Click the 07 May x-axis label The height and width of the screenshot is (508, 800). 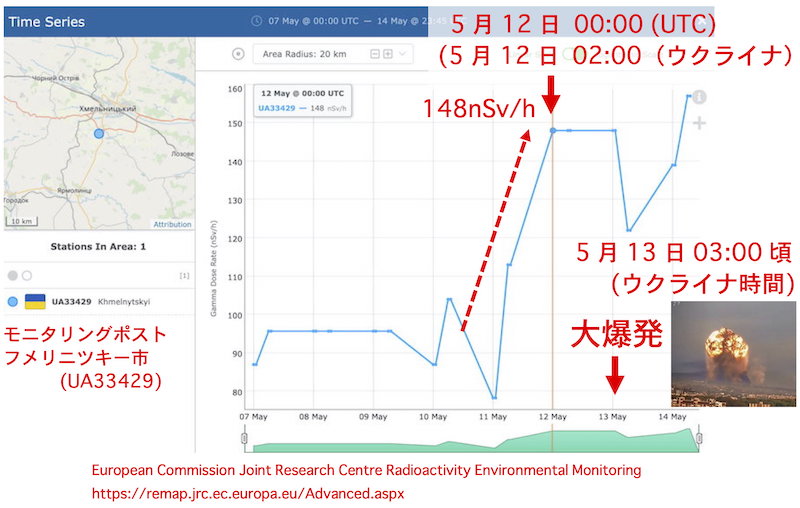pos(253,417)
